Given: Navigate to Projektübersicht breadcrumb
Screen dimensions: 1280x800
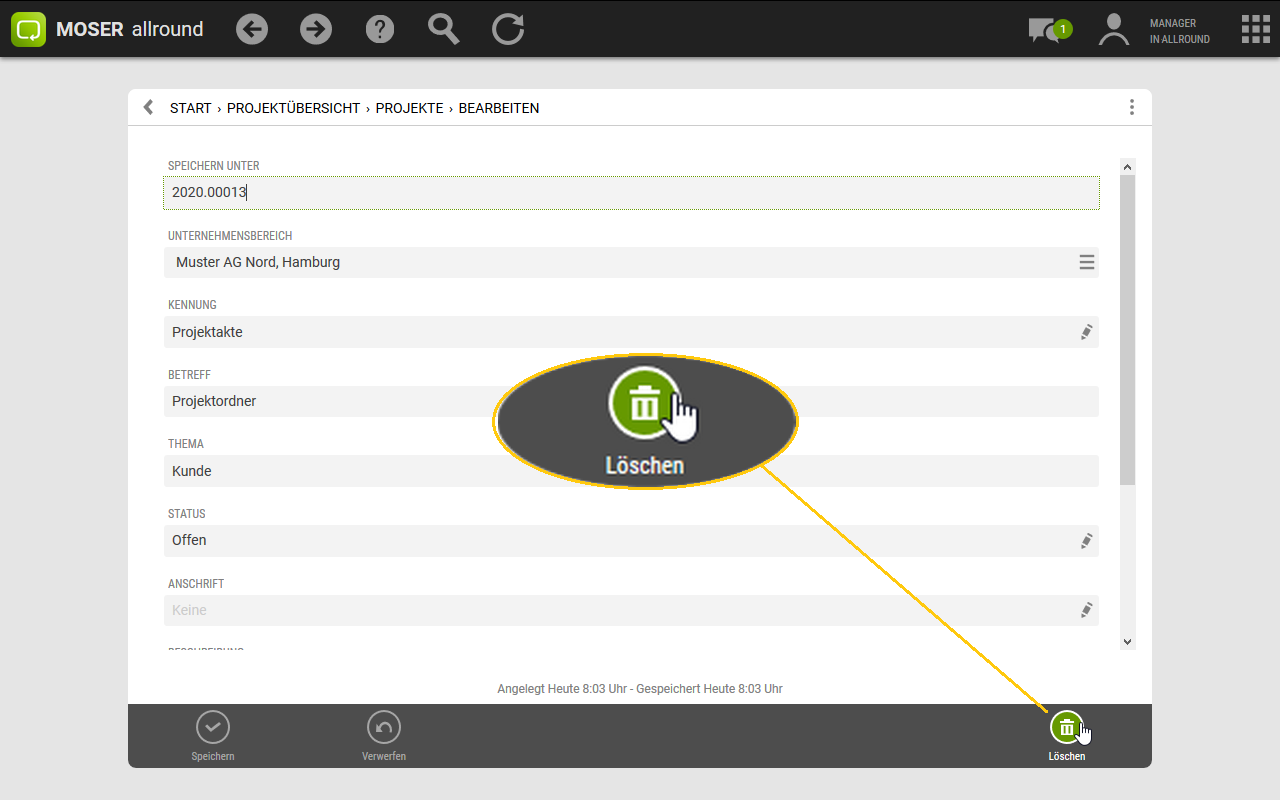Looking at the screenshot, I should pyautogui.click(x=293, y=108).
